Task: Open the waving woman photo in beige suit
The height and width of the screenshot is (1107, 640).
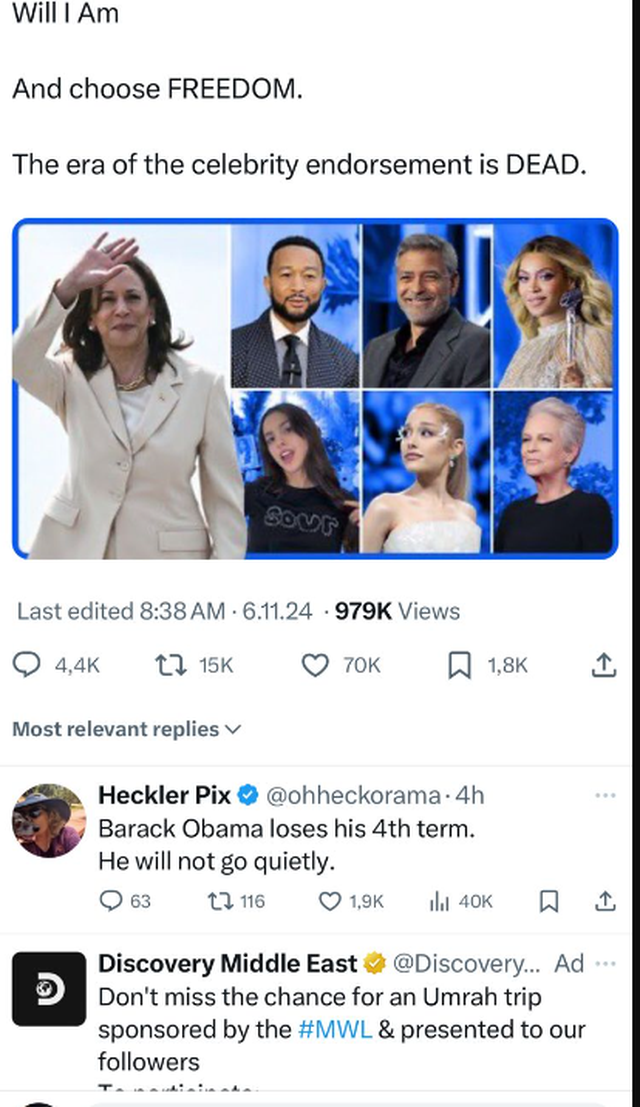Action: tap(124, 388)
